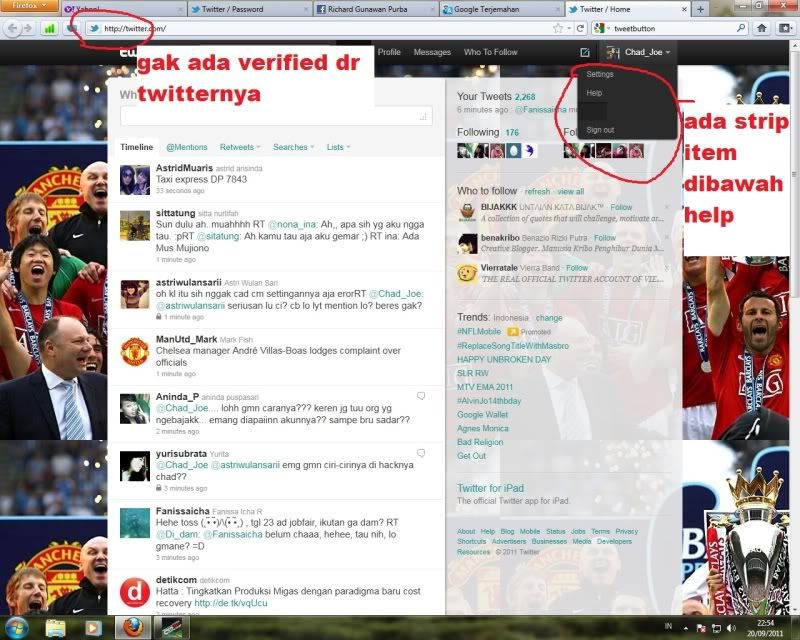The image size is (800, 640).
Task: Click the browser back arrow button
Action: 13,28
